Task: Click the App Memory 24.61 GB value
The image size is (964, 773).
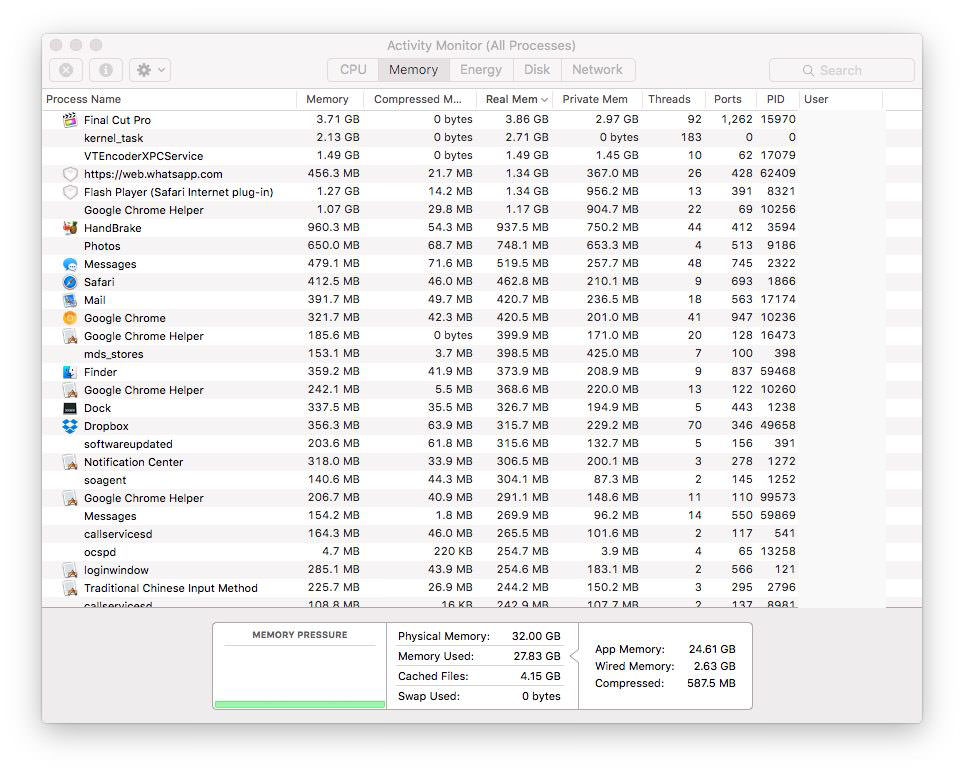Action: (x=712, y=649)
